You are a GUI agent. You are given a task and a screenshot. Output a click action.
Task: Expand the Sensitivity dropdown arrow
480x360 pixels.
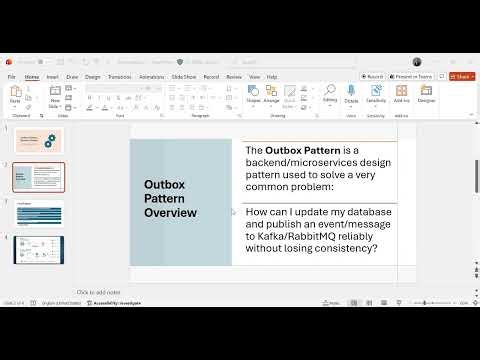(376, 107)
